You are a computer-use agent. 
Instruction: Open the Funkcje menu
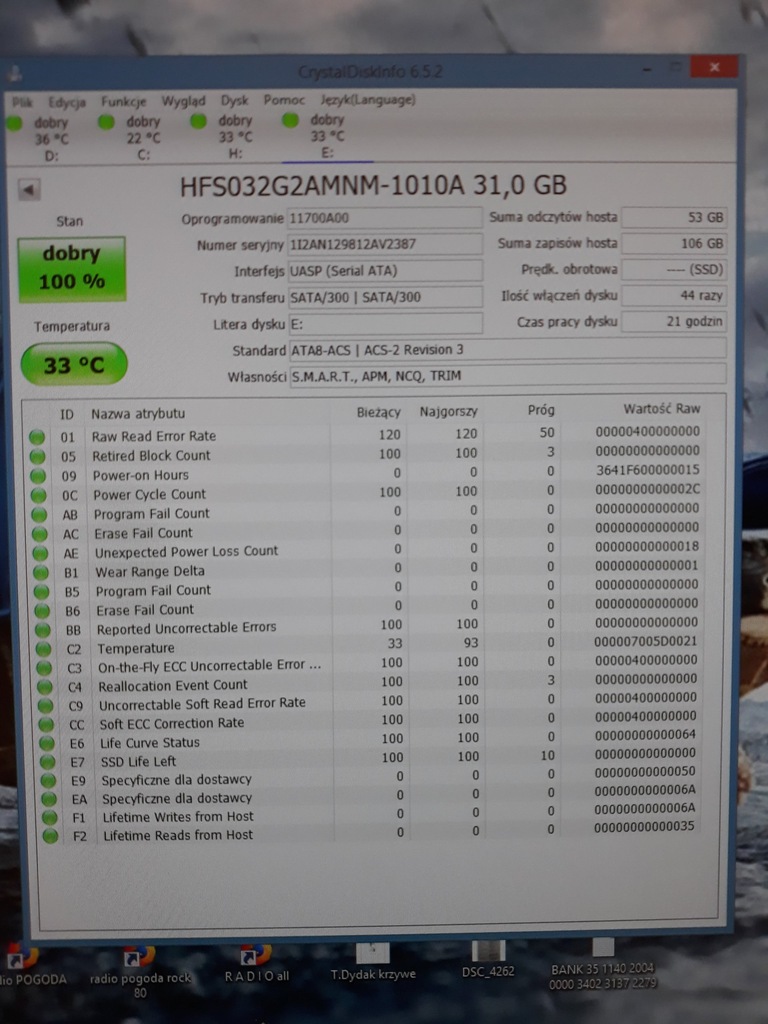click(x=123, y=101)
